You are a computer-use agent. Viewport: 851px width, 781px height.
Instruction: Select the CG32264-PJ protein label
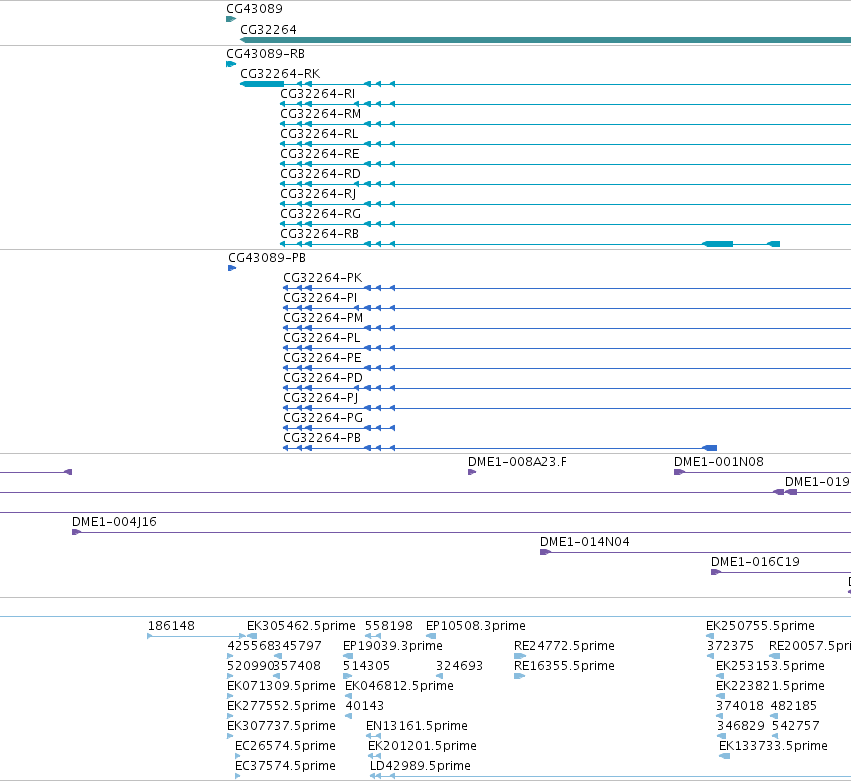321,398
